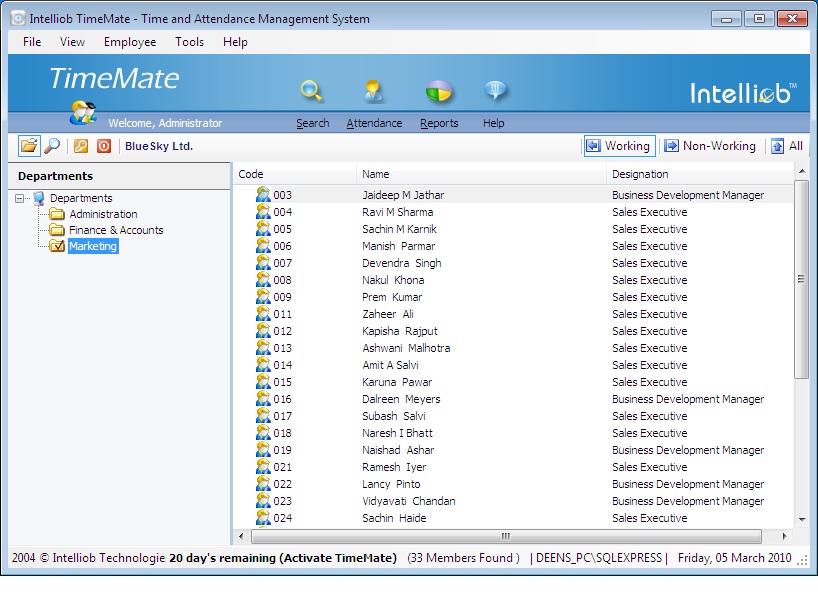Click employee icon for code 004
This screenshot has width=818, height=614.
[x=263, y=212]
